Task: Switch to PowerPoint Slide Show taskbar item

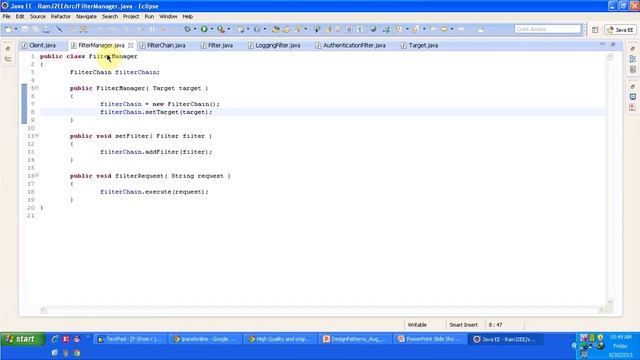Action: pos(429,339)
